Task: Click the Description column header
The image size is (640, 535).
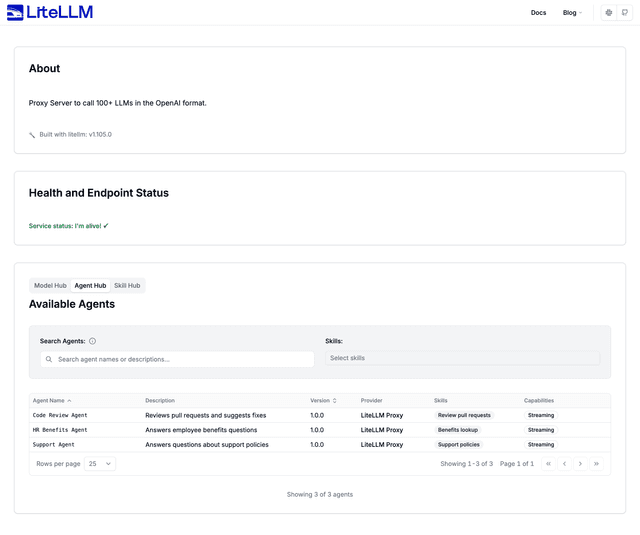Action: coord(160,400)
